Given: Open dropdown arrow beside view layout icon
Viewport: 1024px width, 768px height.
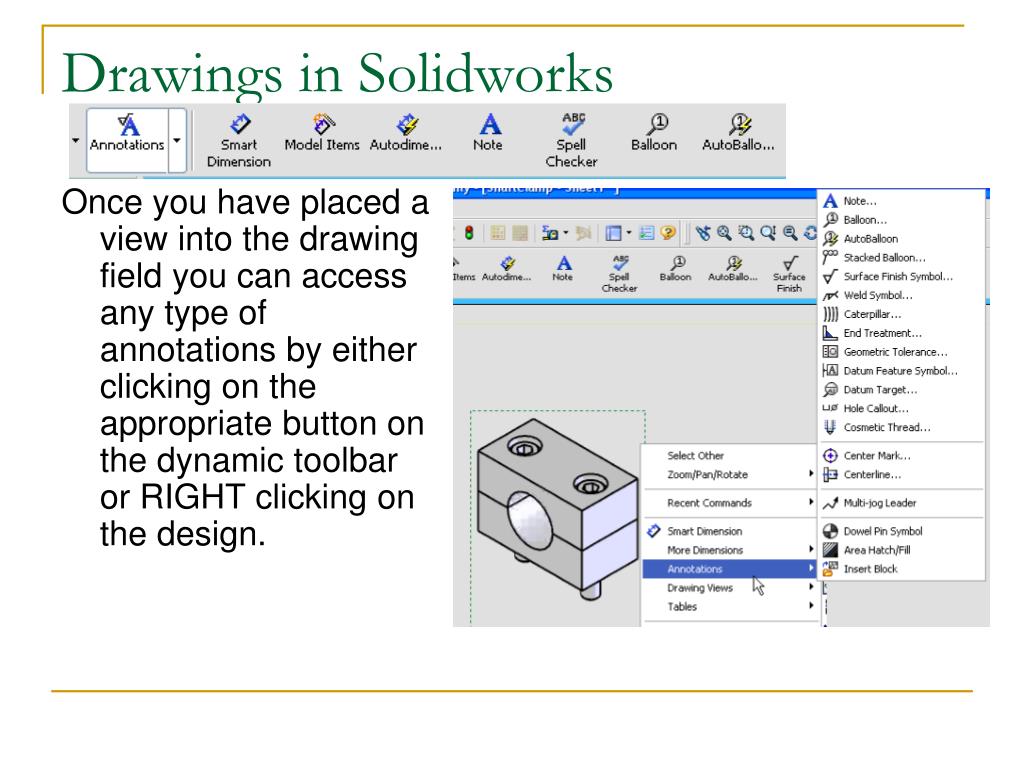Looking at the screenshot, I should (628, 232).
